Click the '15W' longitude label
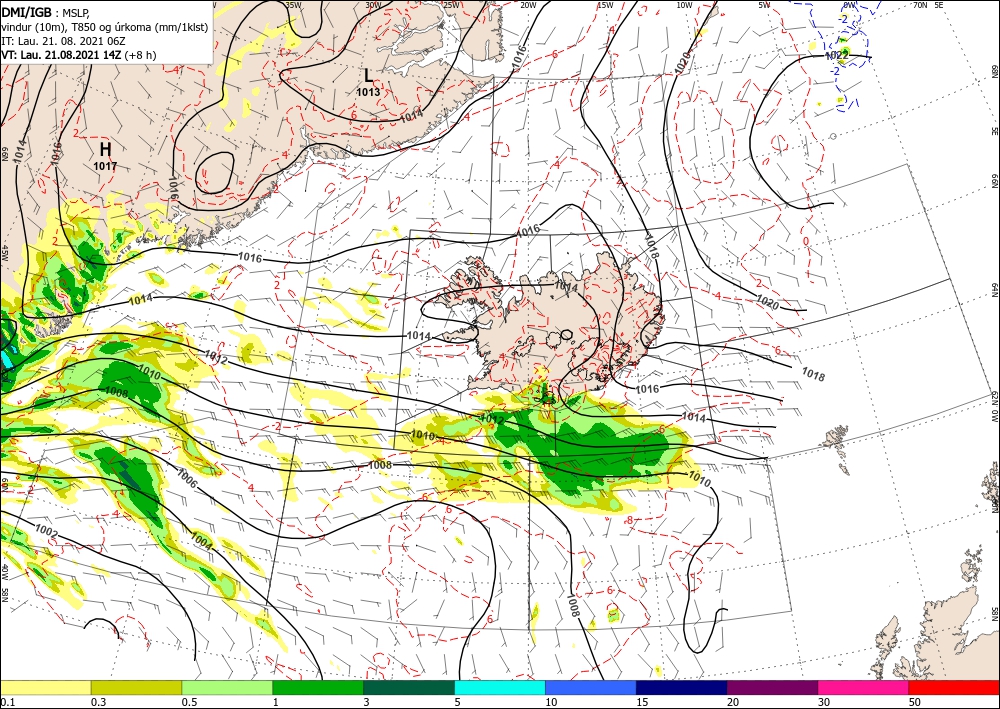The width and height of the screenshot is (1000, 709). click(x=605, y=5)
